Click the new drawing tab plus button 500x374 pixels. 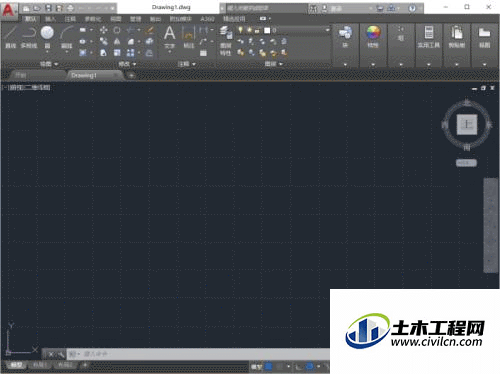point(131,76)
